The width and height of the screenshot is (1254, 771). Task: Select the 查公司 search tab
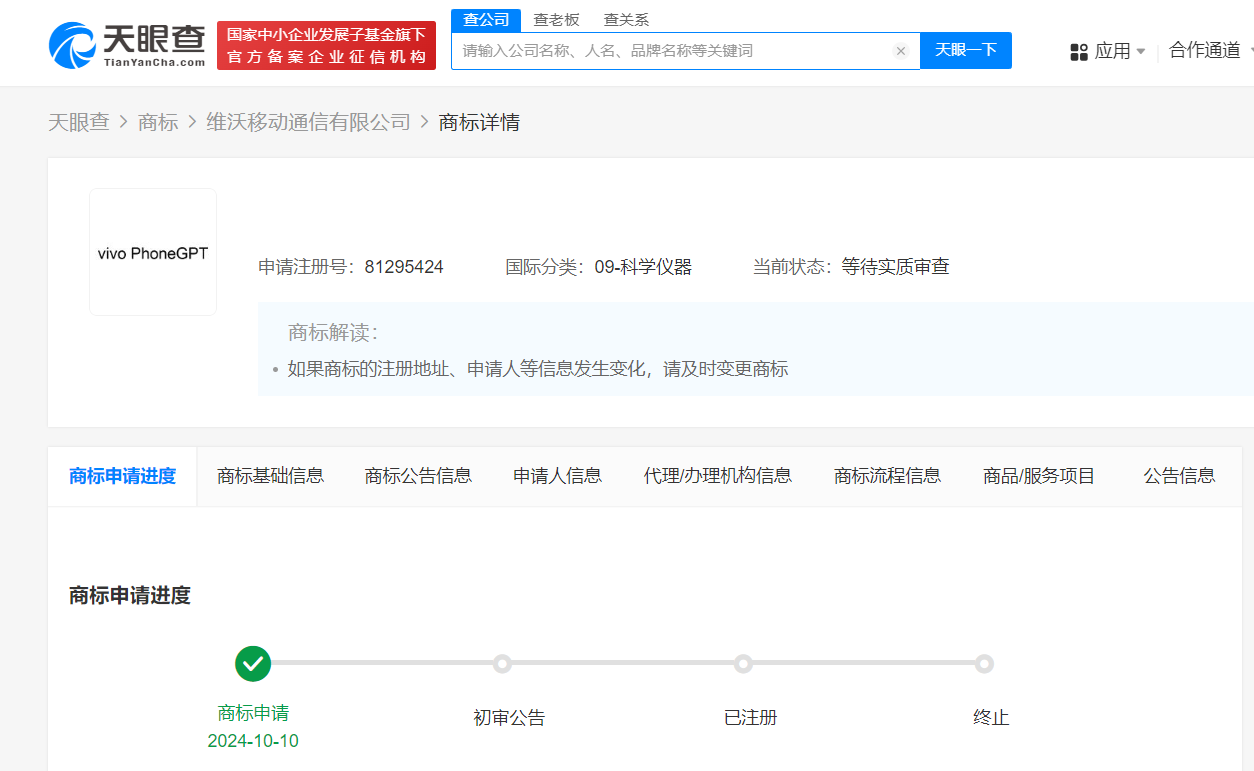pos(486,20)
